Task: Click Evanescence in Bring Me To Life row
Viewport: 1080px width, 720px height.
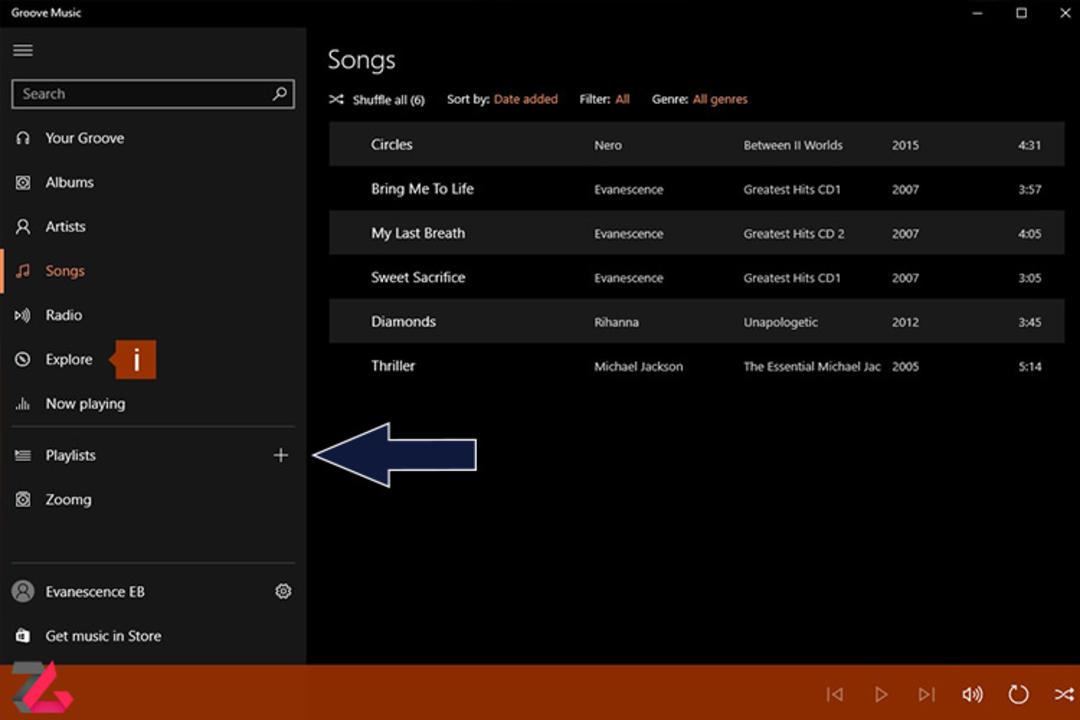Action: click(x=628, y=189)
